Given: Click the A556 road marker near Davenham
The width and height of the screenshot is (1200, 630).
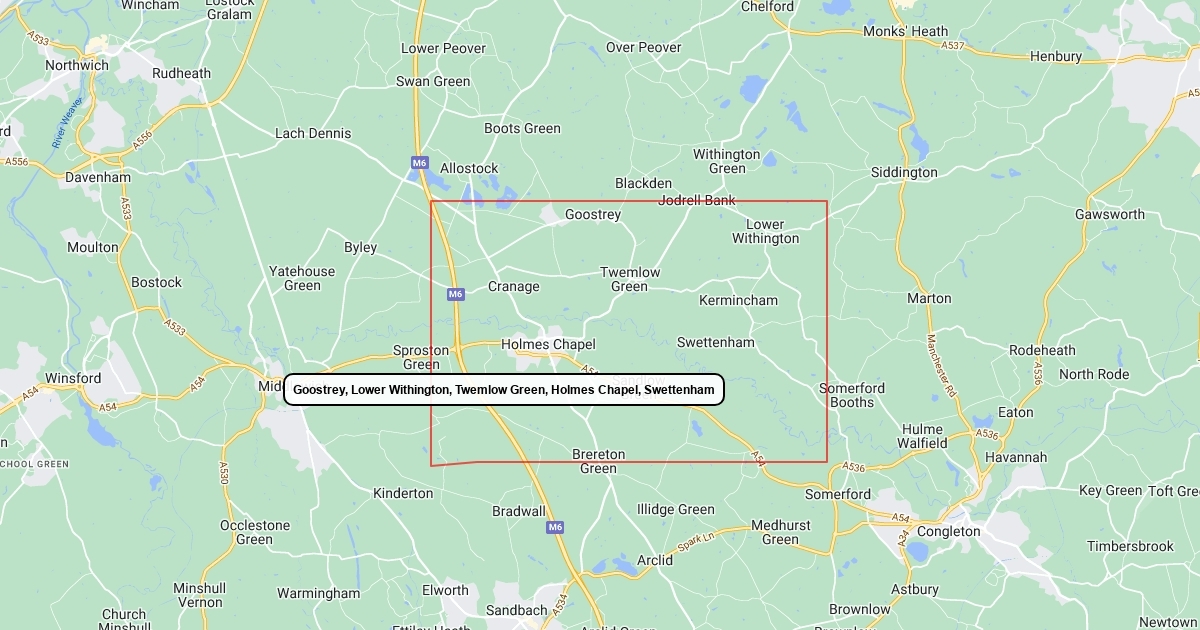Looking at the screenshot, I should tap(143, 139).
